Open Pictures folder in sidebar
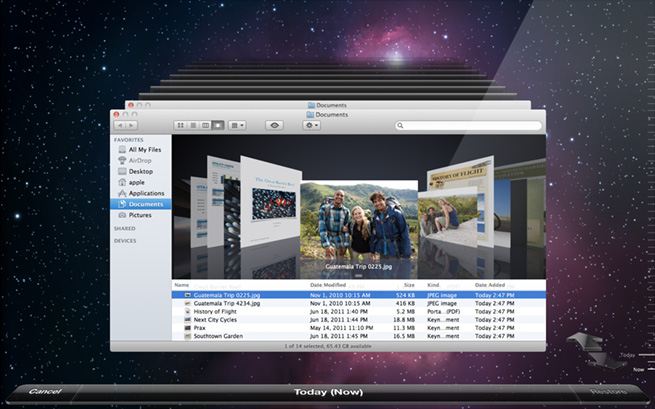The image size is (655, 409). point(140,215)
